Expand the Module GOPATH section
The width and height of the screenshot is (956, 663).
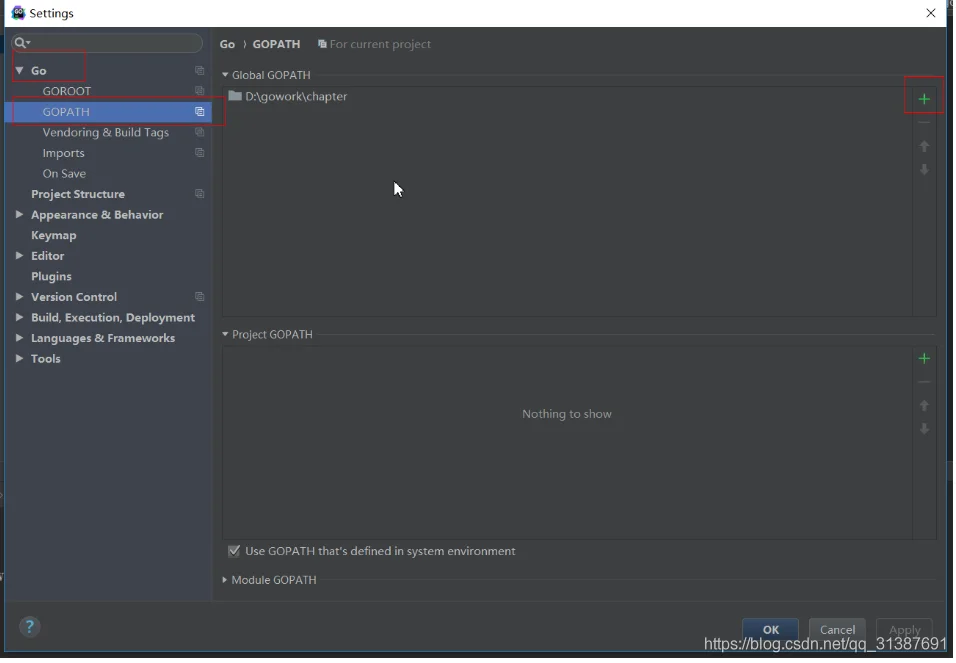(225, 581)
